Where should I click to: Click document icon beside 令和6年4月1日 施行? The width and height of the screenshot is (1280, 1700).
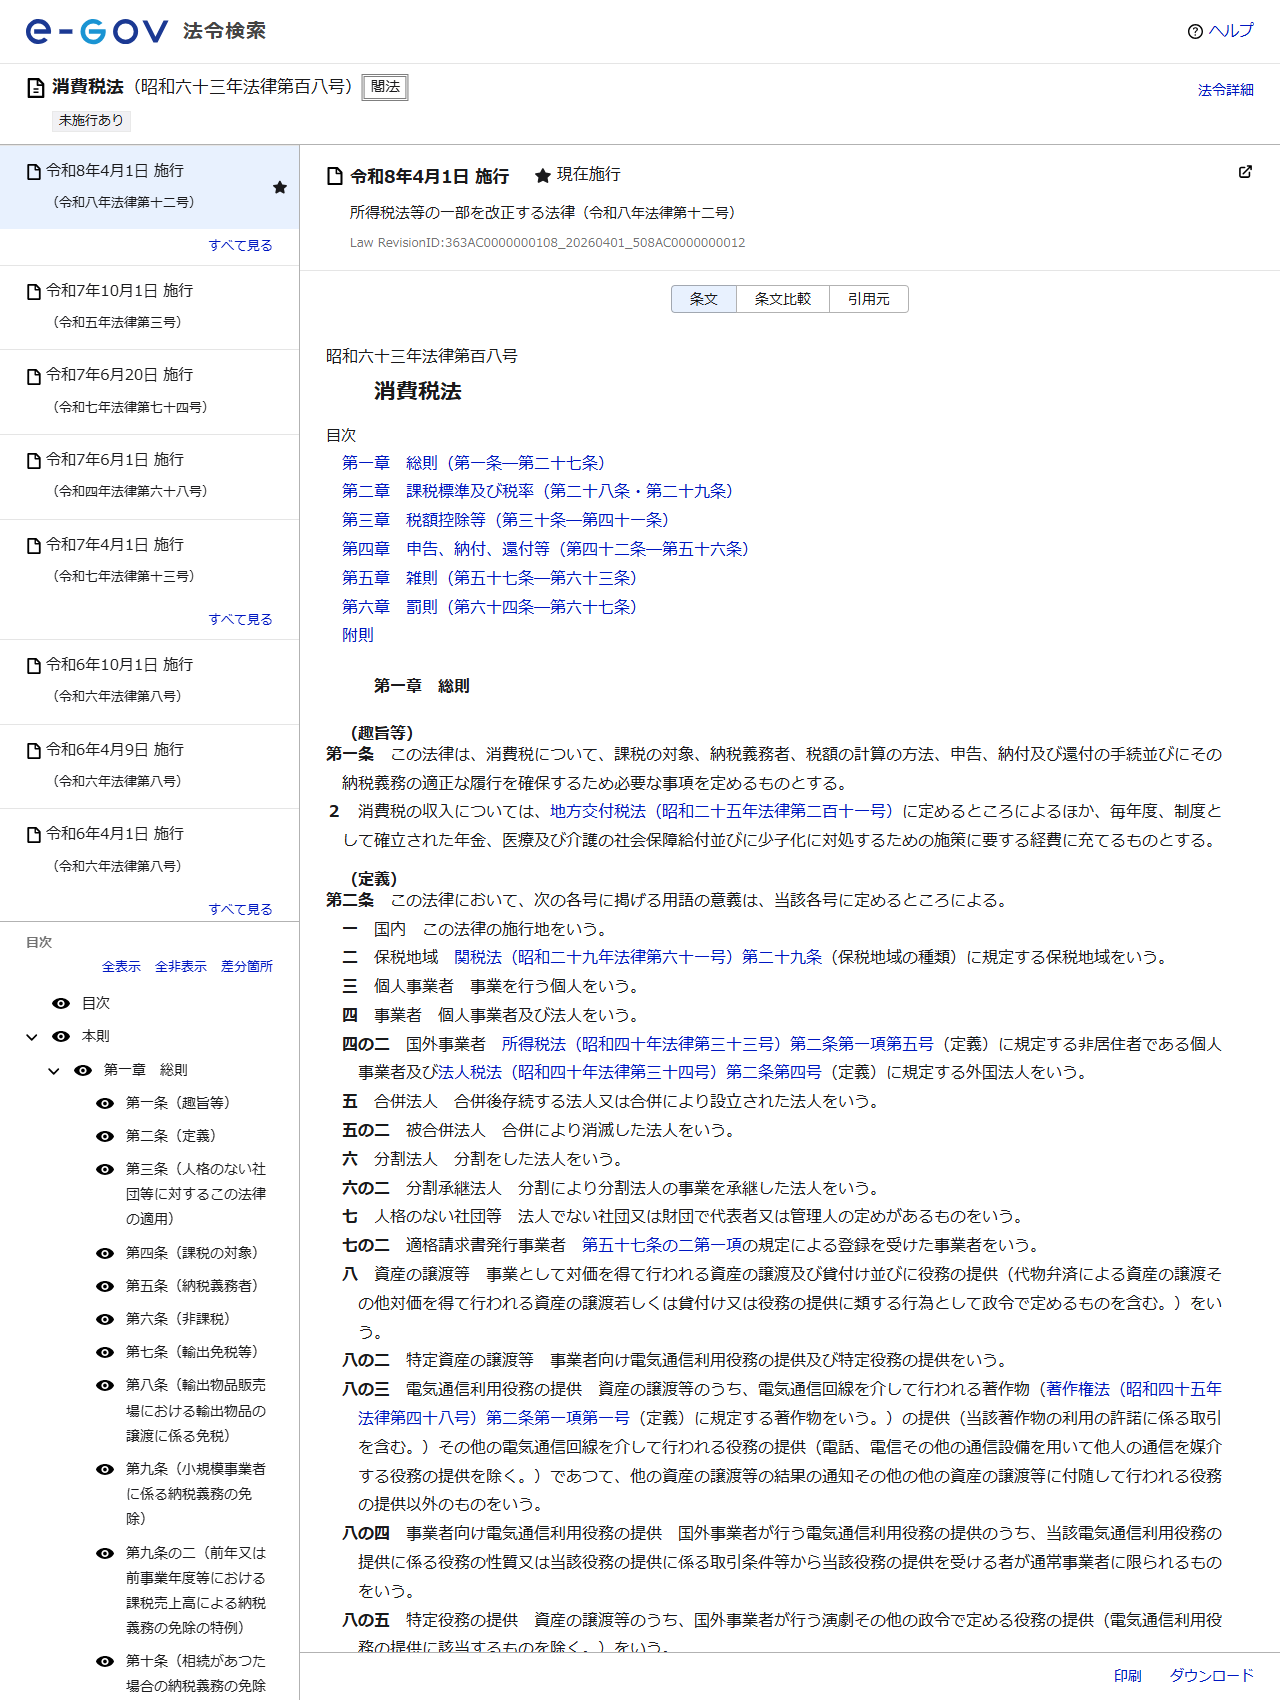click(x=34, y=835)
